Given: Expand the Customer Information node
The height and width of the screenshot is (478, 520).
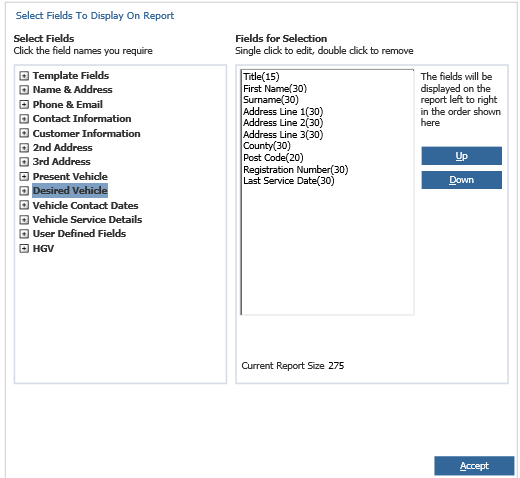Looking at the screenshot, I should click(x=24, y=133).
